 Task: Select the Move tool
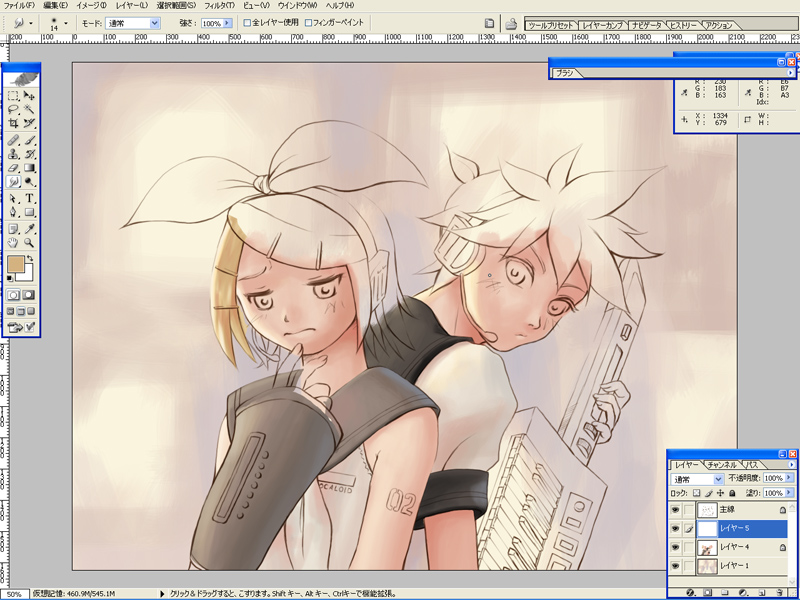(29, 95)
